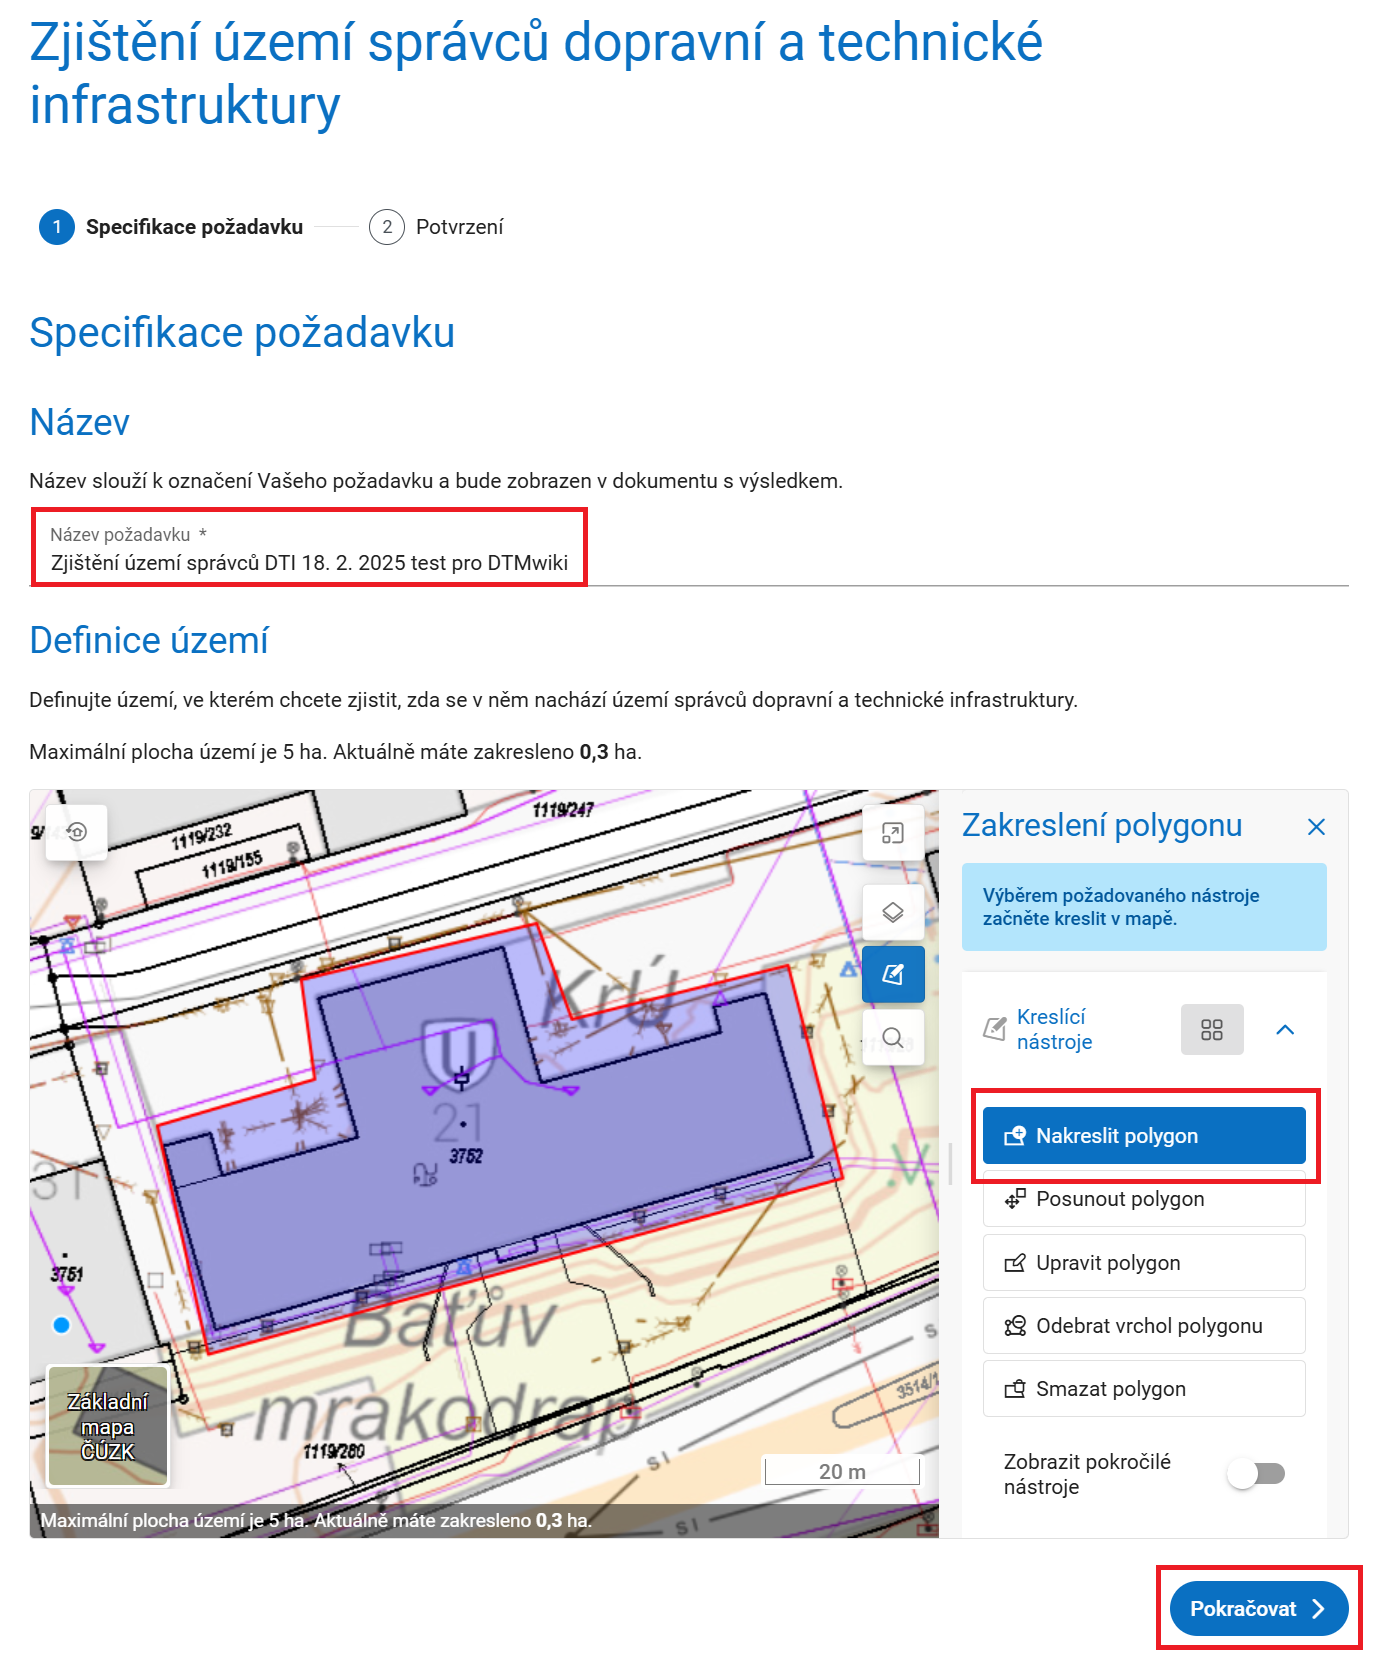Close the Zakreslení polygonu panel
Image resolution: width=1380 pixels, height=1657 pixels.
click(1315, 827)
